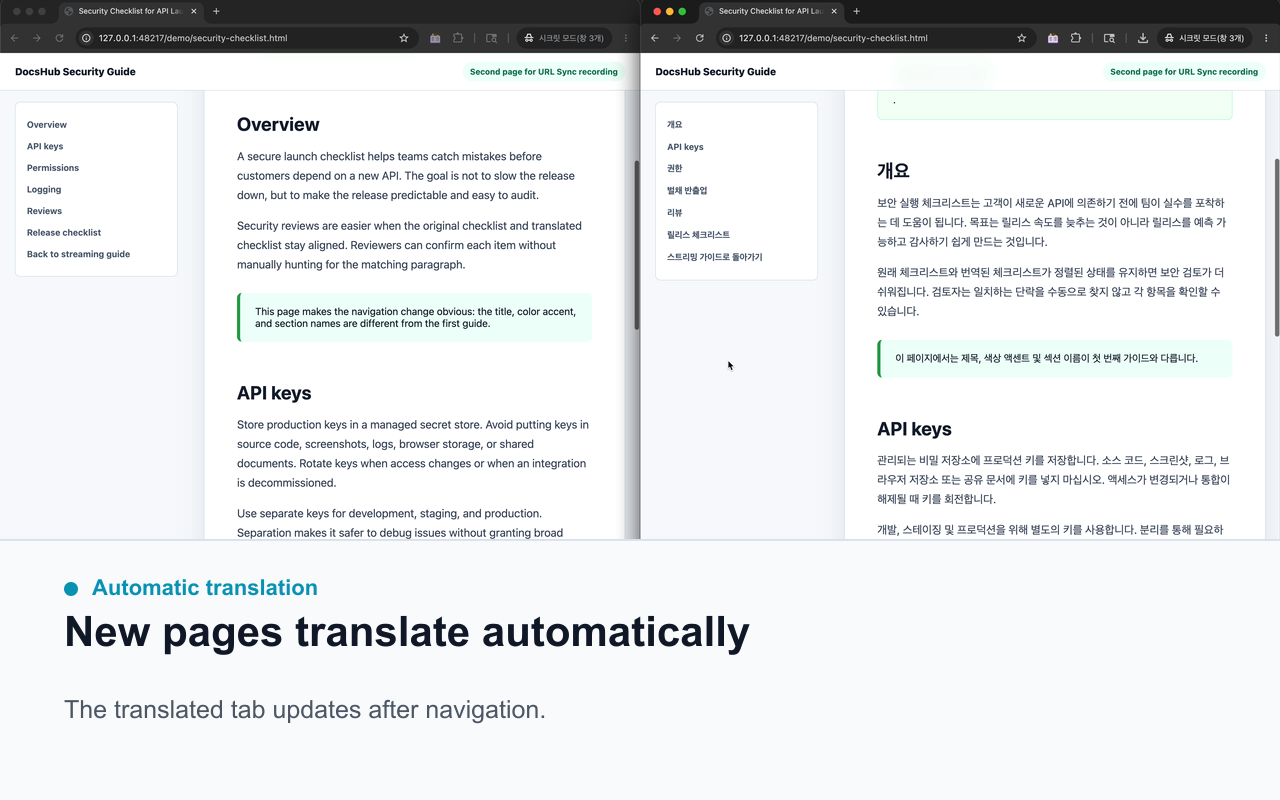Open the three-dot Chrome menu in left window
Image resolution: width=1280 pixels, height=800 pixels.
[x=627, y=38]
